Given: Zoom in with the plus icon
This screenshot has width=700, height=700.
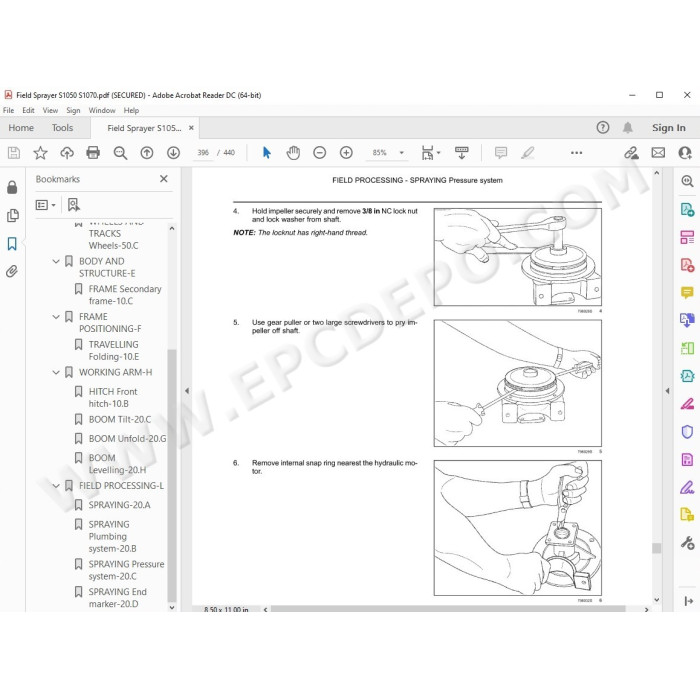Looking at the screenshot, I should [x=346, y=153].
